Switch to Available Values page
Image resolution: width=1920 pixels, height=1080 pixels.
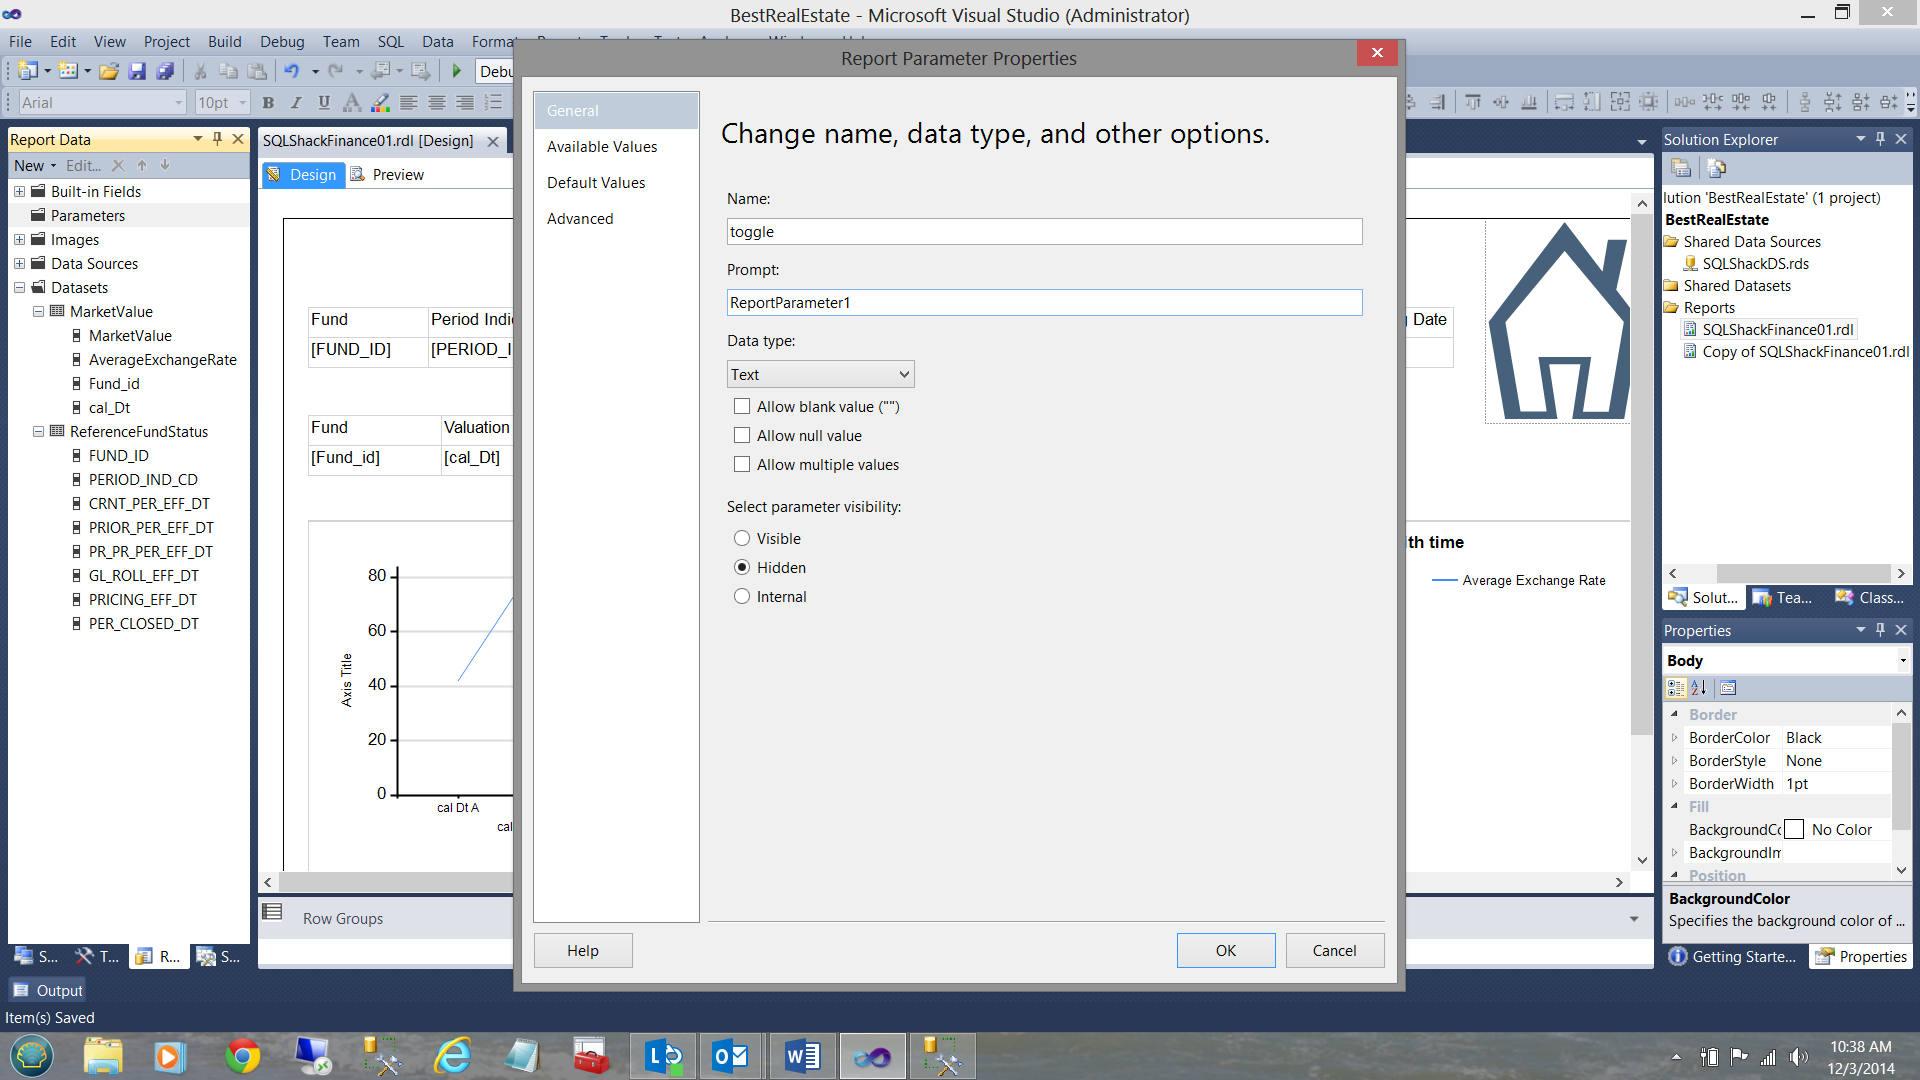click(x=602, y=147)
